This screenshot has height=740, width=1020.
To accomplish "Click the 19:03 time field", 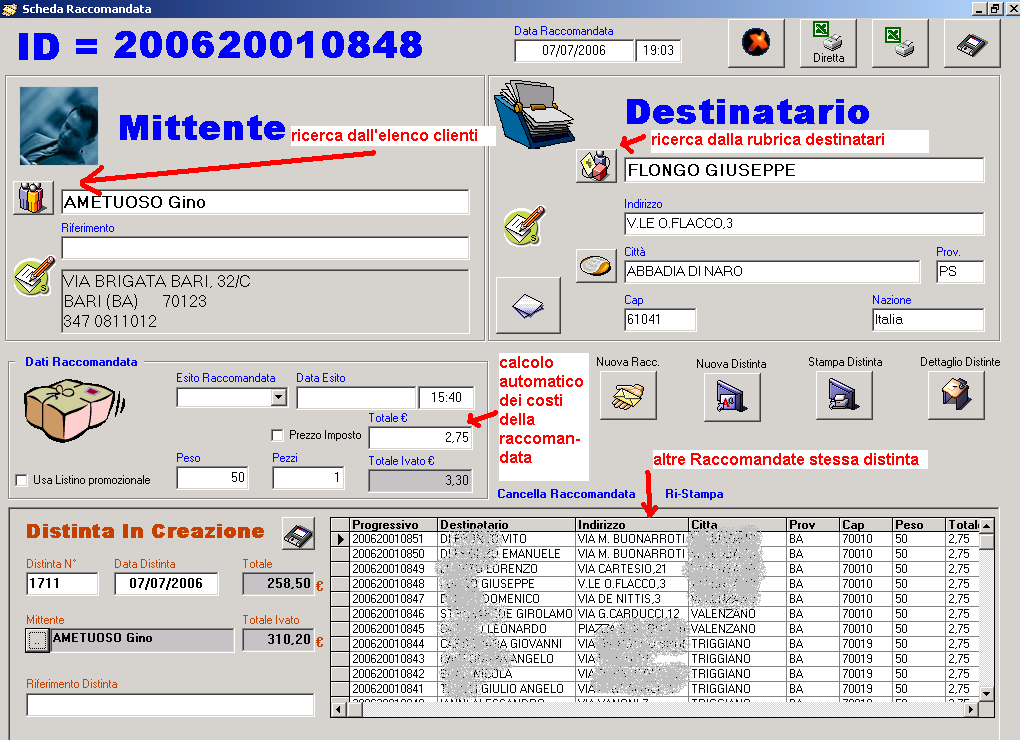I will point(658,51).
